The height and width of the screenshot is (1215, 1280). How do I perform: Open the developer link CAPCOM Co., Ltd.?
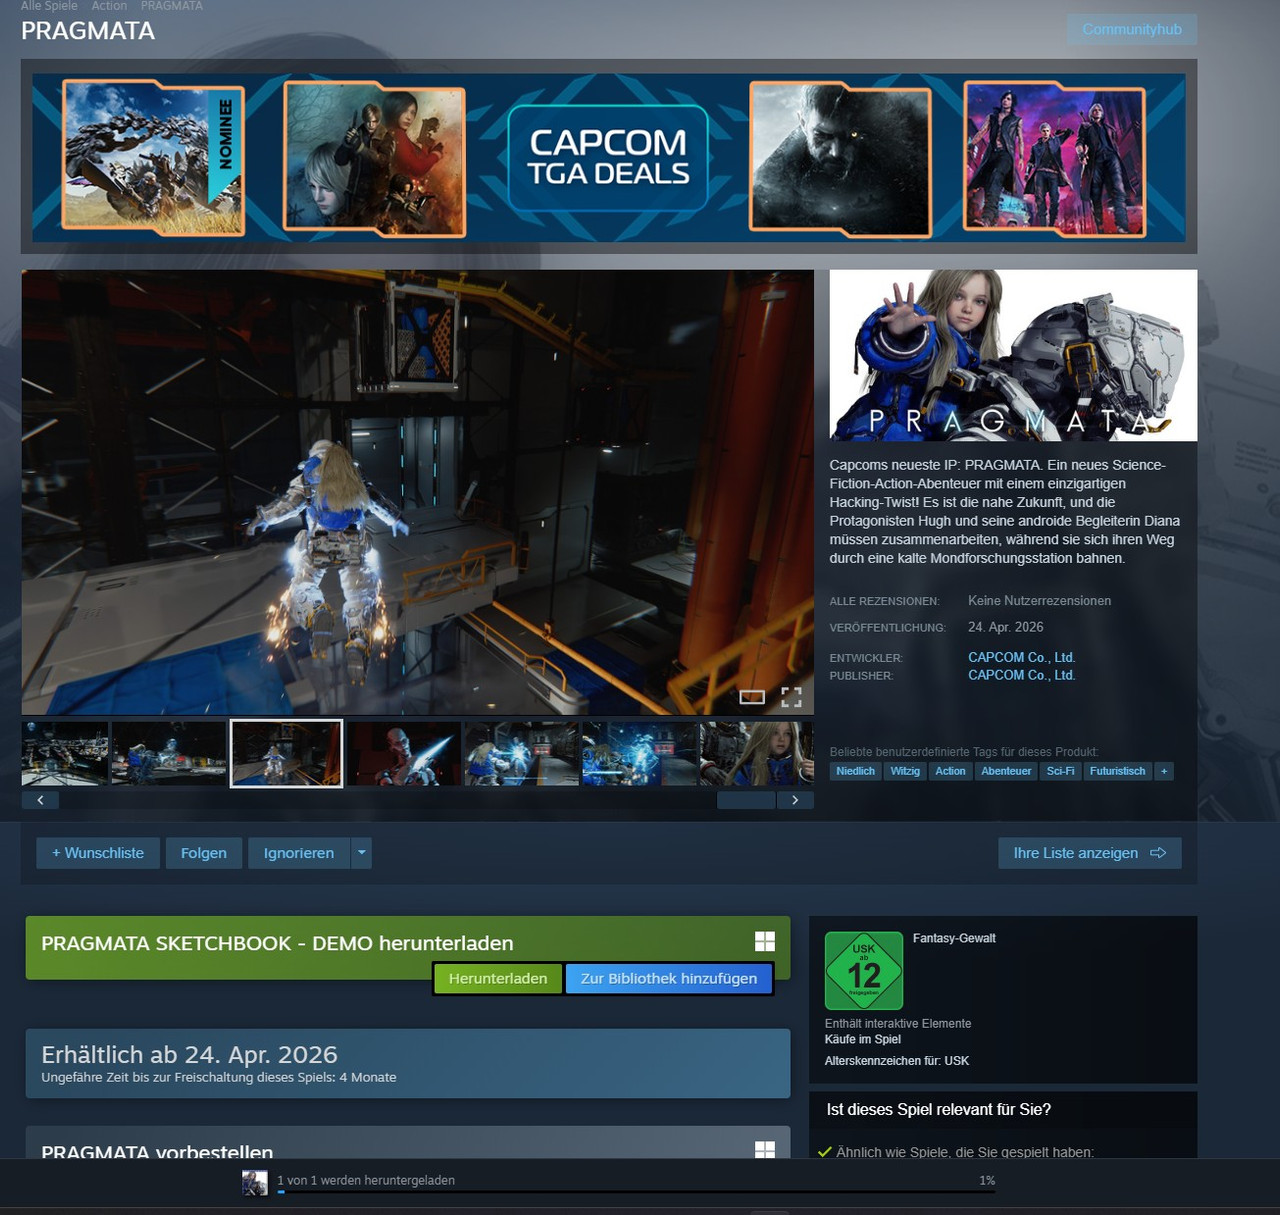click(1021, 657)
